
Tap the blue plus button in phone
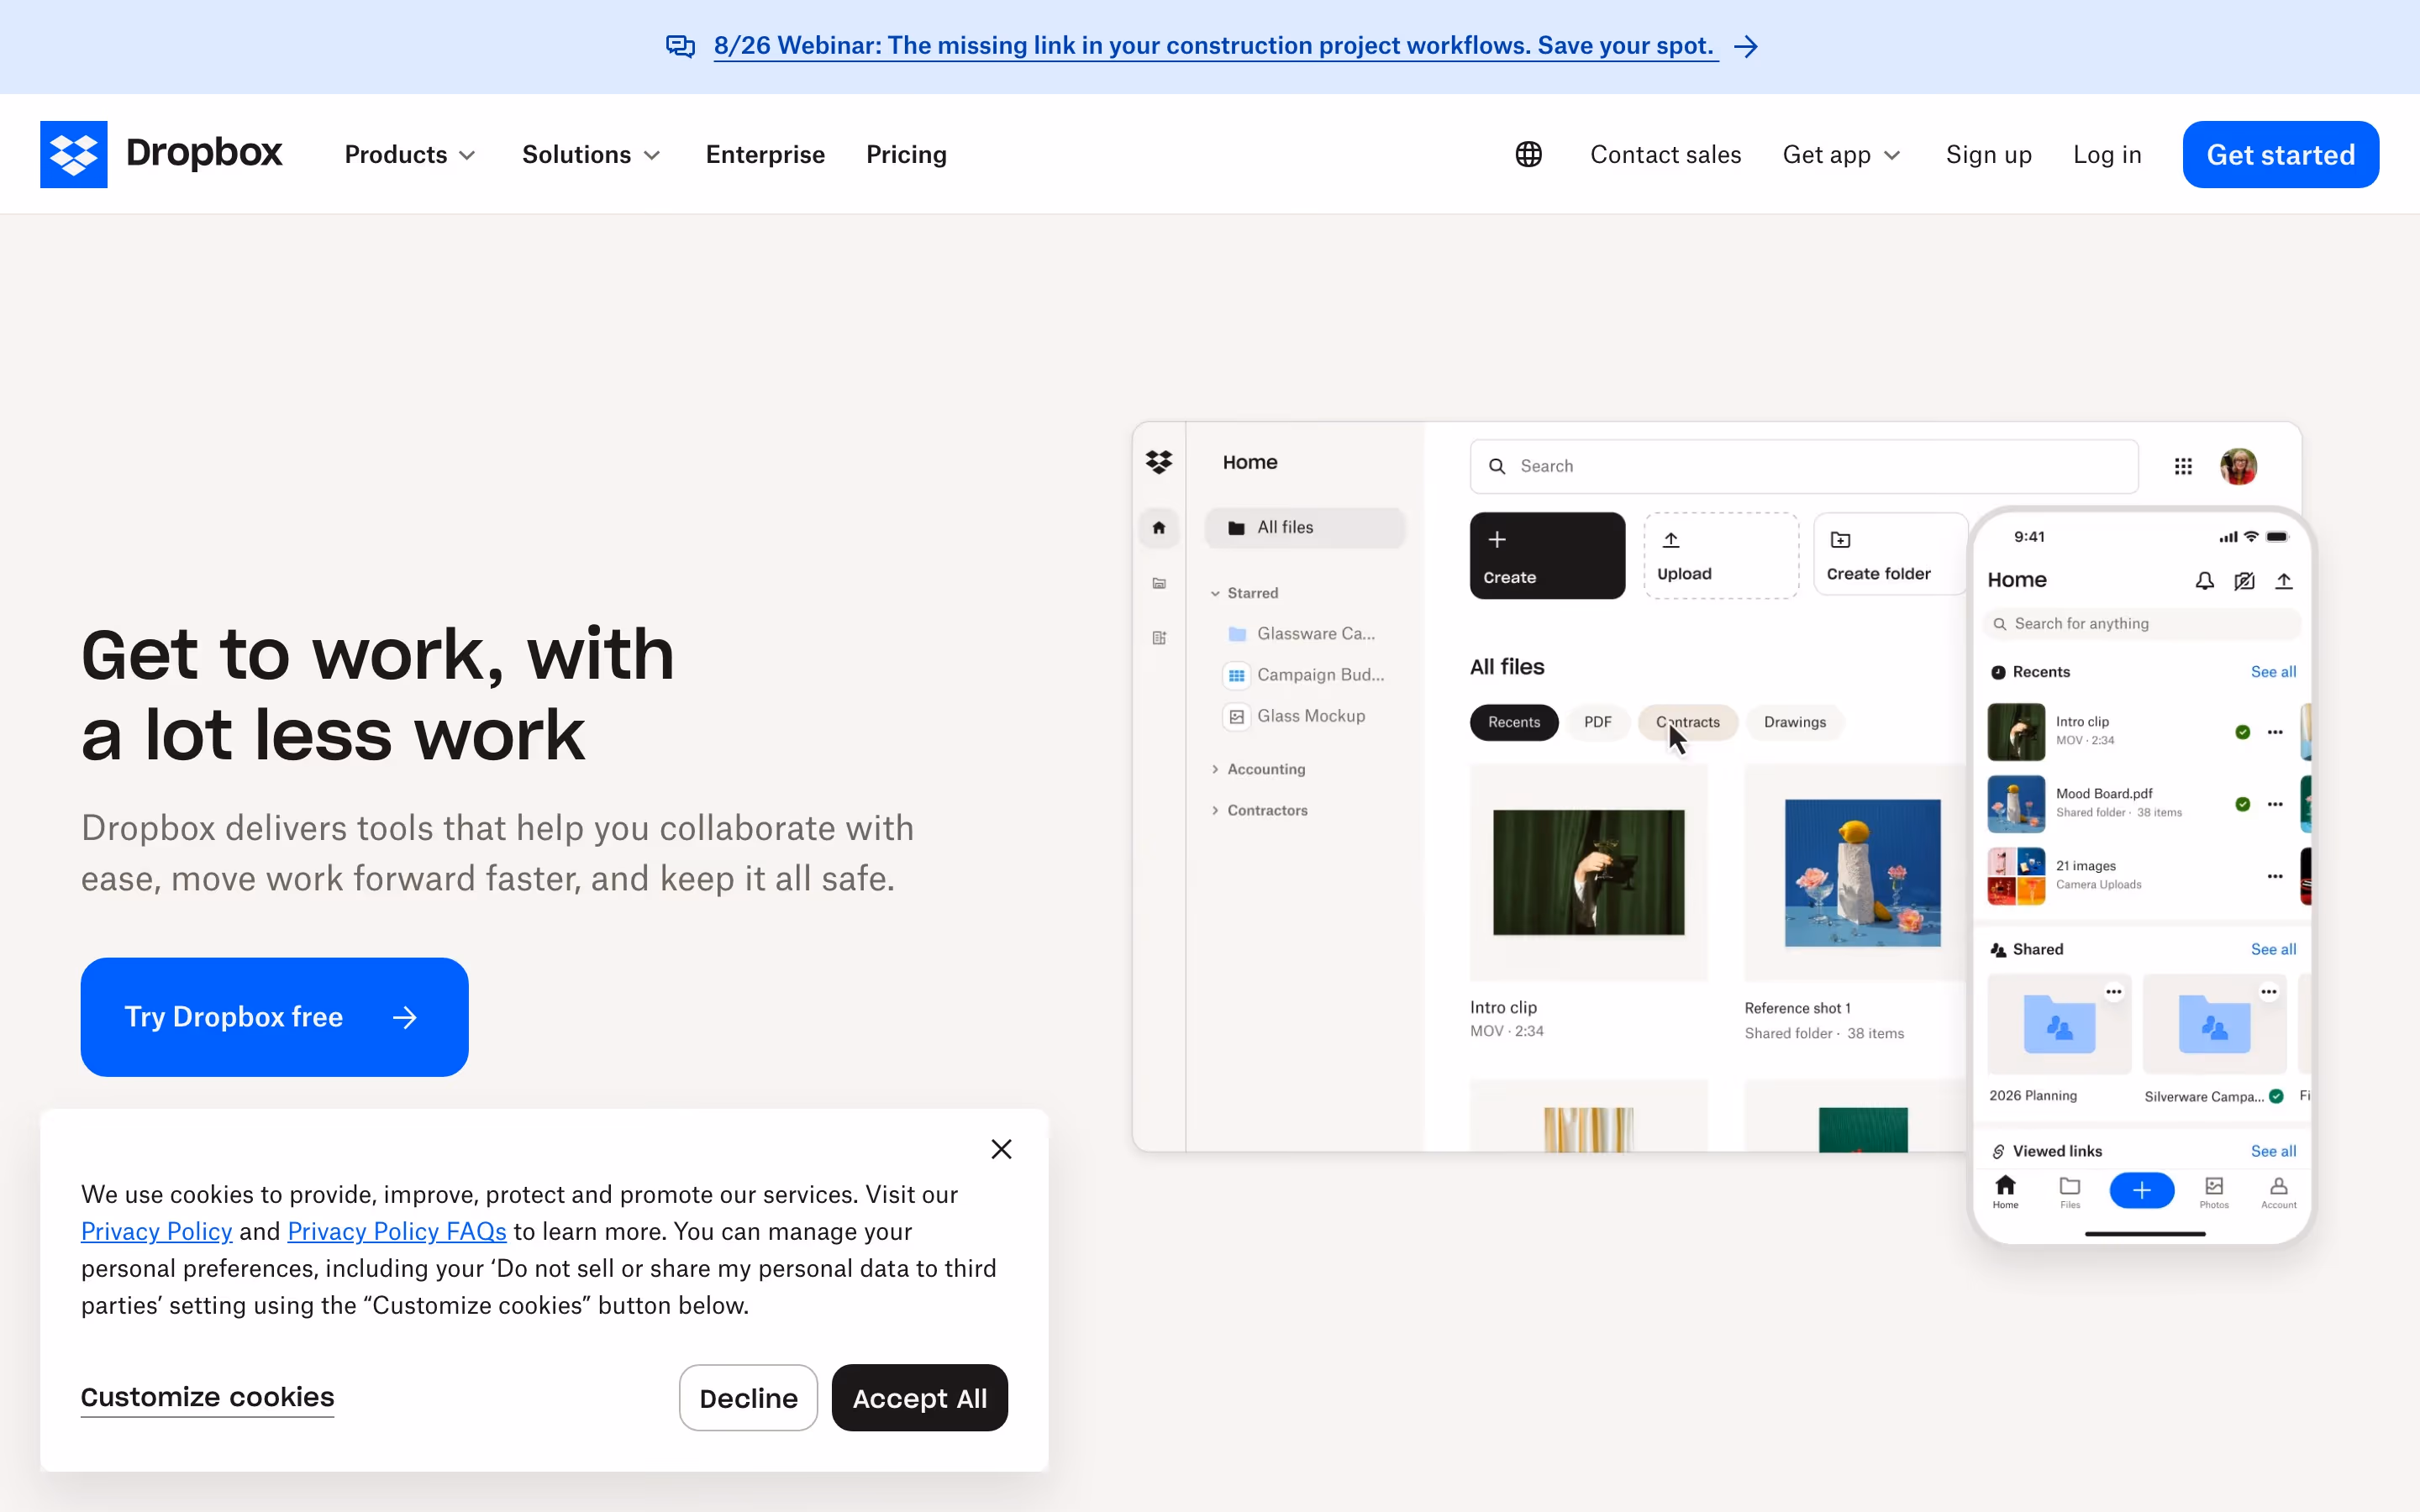pyautogui.click(x=2141, y=1190)
